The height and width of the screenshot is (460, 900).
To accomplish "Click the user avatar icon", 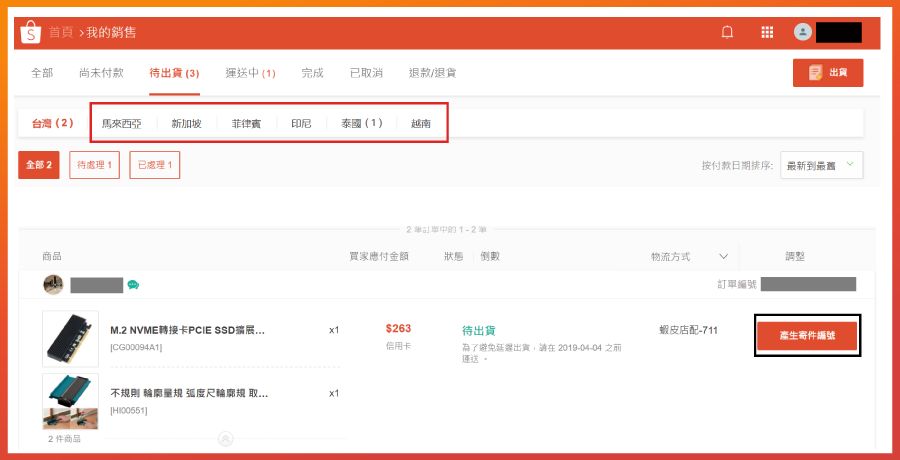I will (x=802, y=32).
